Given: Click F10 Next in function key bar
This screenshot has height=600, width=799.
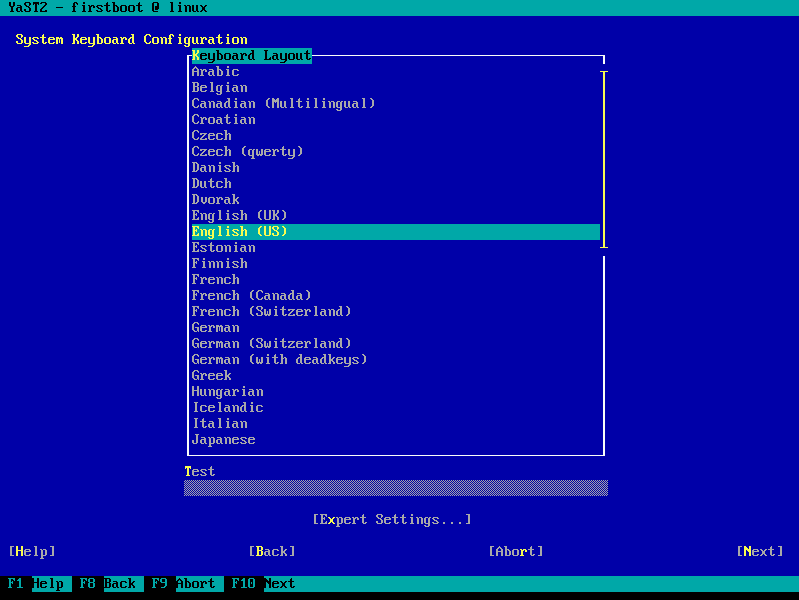Looking at the screenshot, I should tap(263, 584).
